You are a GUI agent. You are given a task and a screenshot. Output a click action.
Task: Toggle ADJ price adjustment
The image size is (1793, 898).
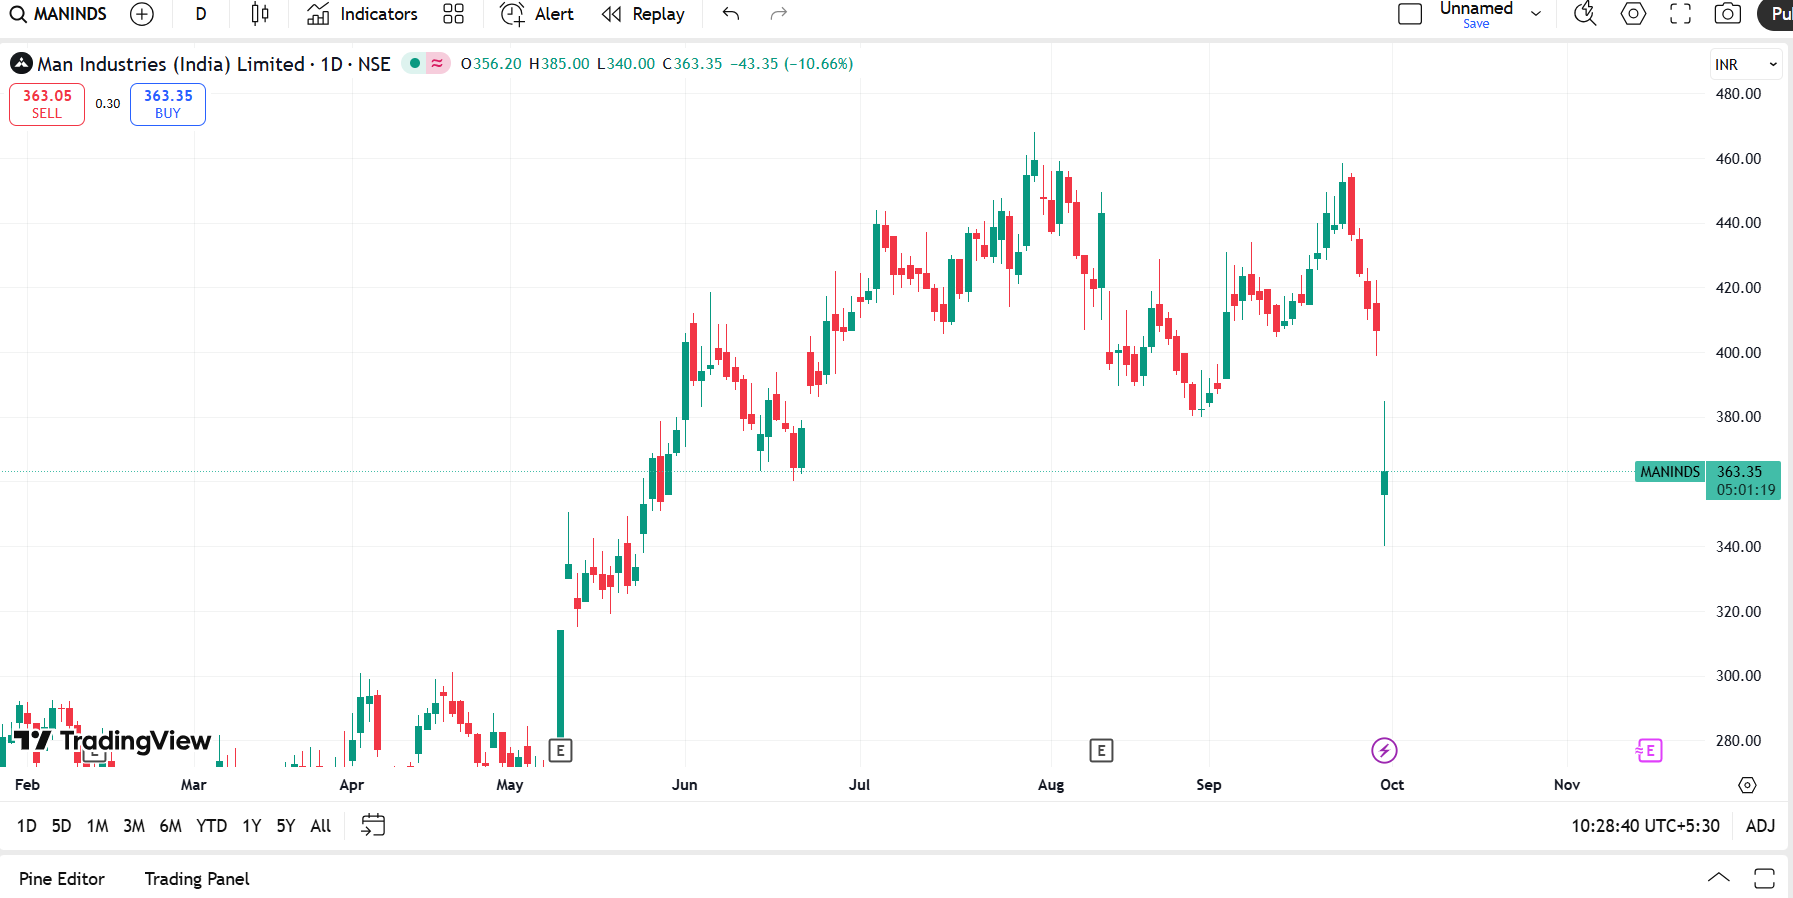click(1760, 826)
